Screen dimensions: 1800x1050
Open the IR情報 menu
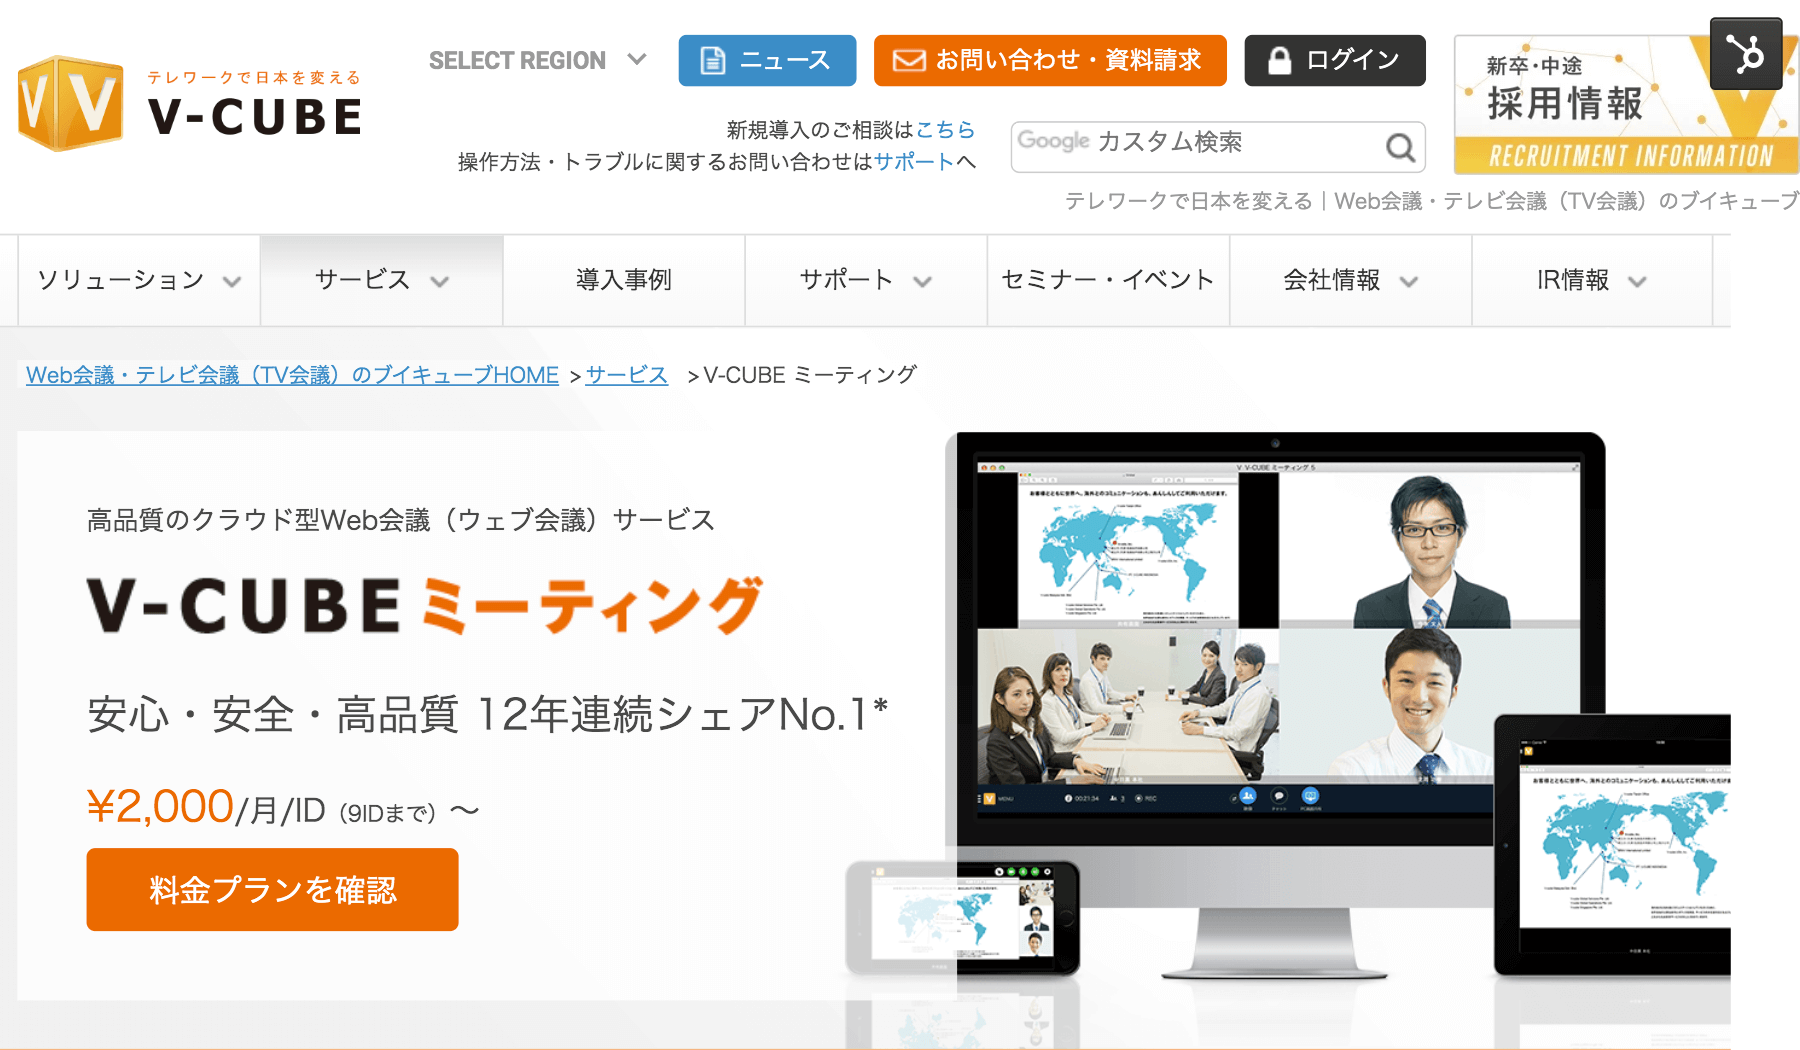click(1592, 281)
